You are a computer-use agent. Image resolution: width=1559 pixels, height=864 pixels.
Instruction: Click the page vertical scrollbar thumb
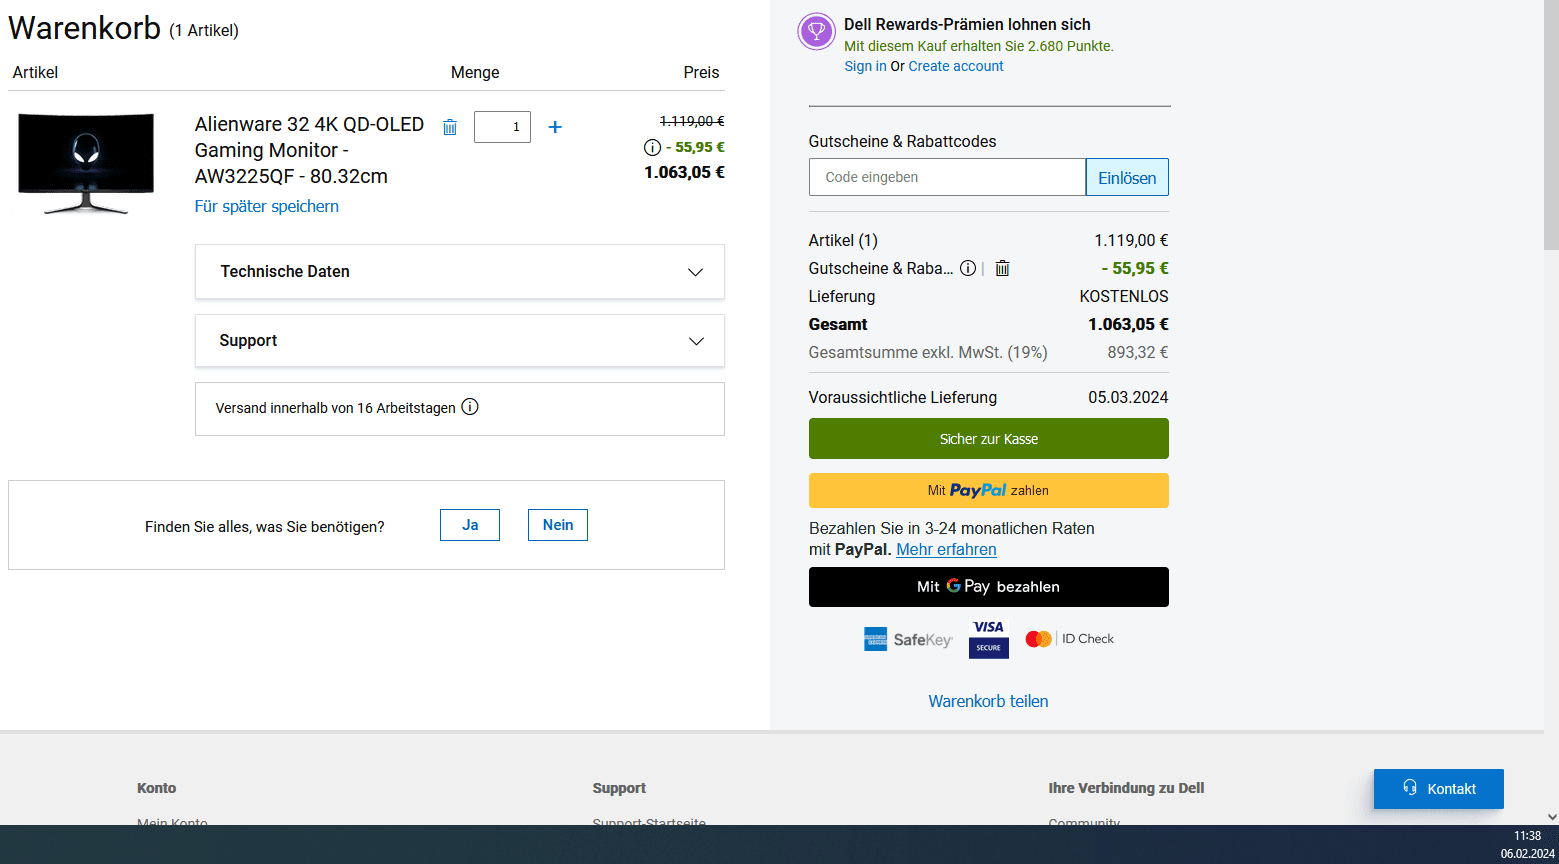tap(1551, 125)
